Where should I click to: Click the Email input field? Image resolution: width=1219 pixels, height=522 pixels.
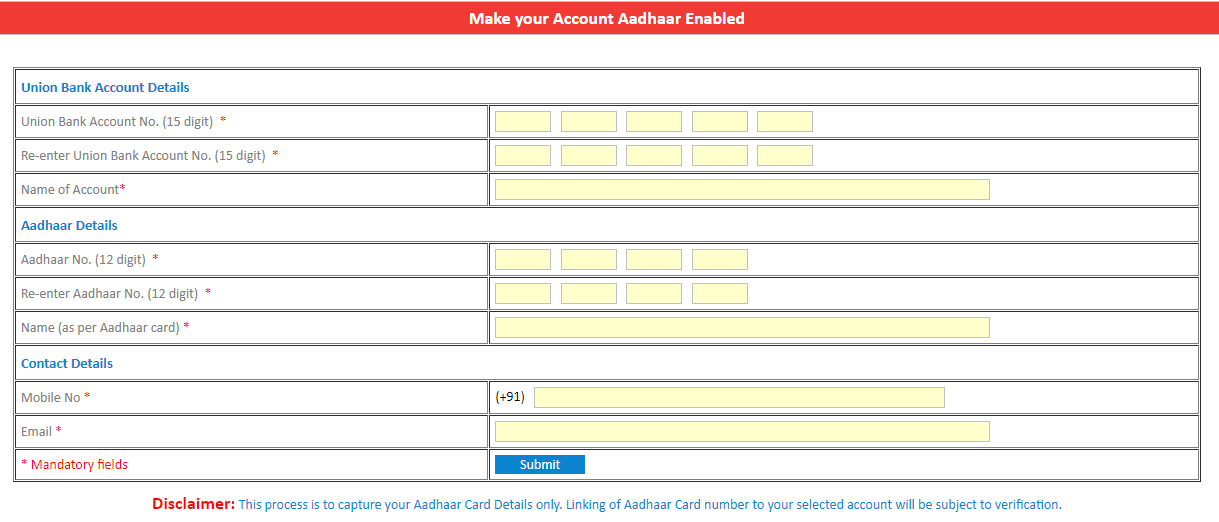coord(741,431)
